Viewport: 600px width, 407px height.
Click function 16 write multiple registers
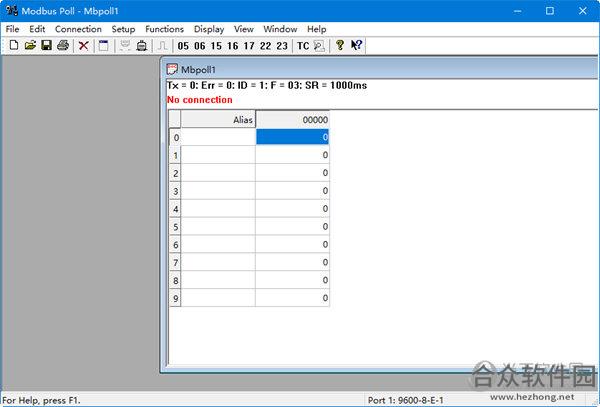coord(233,46)
